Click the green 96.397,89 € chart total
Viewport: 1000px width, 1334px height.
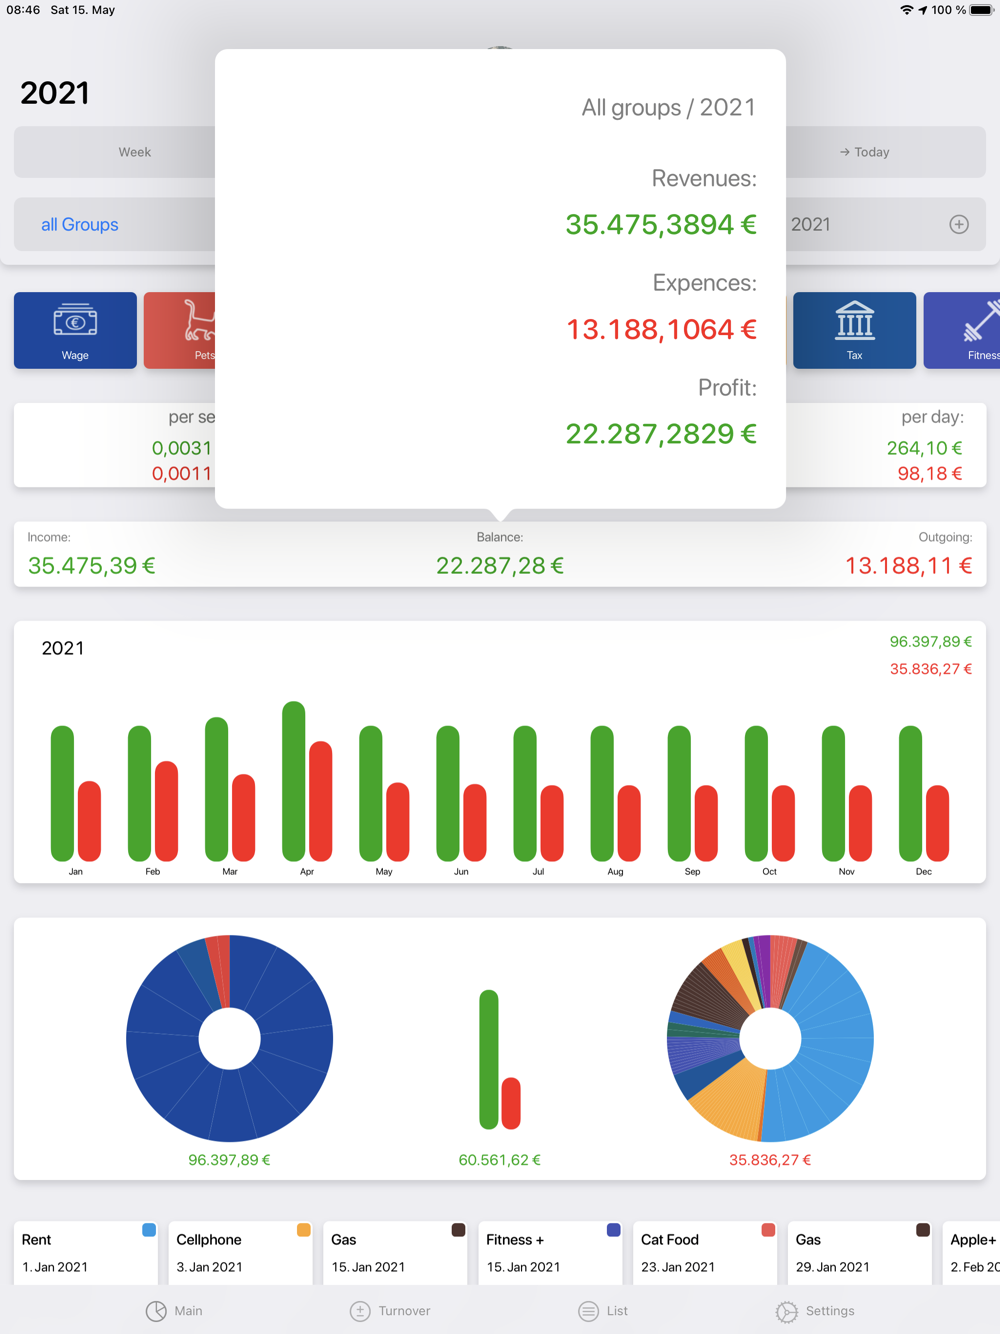click(x=930, y=641)
